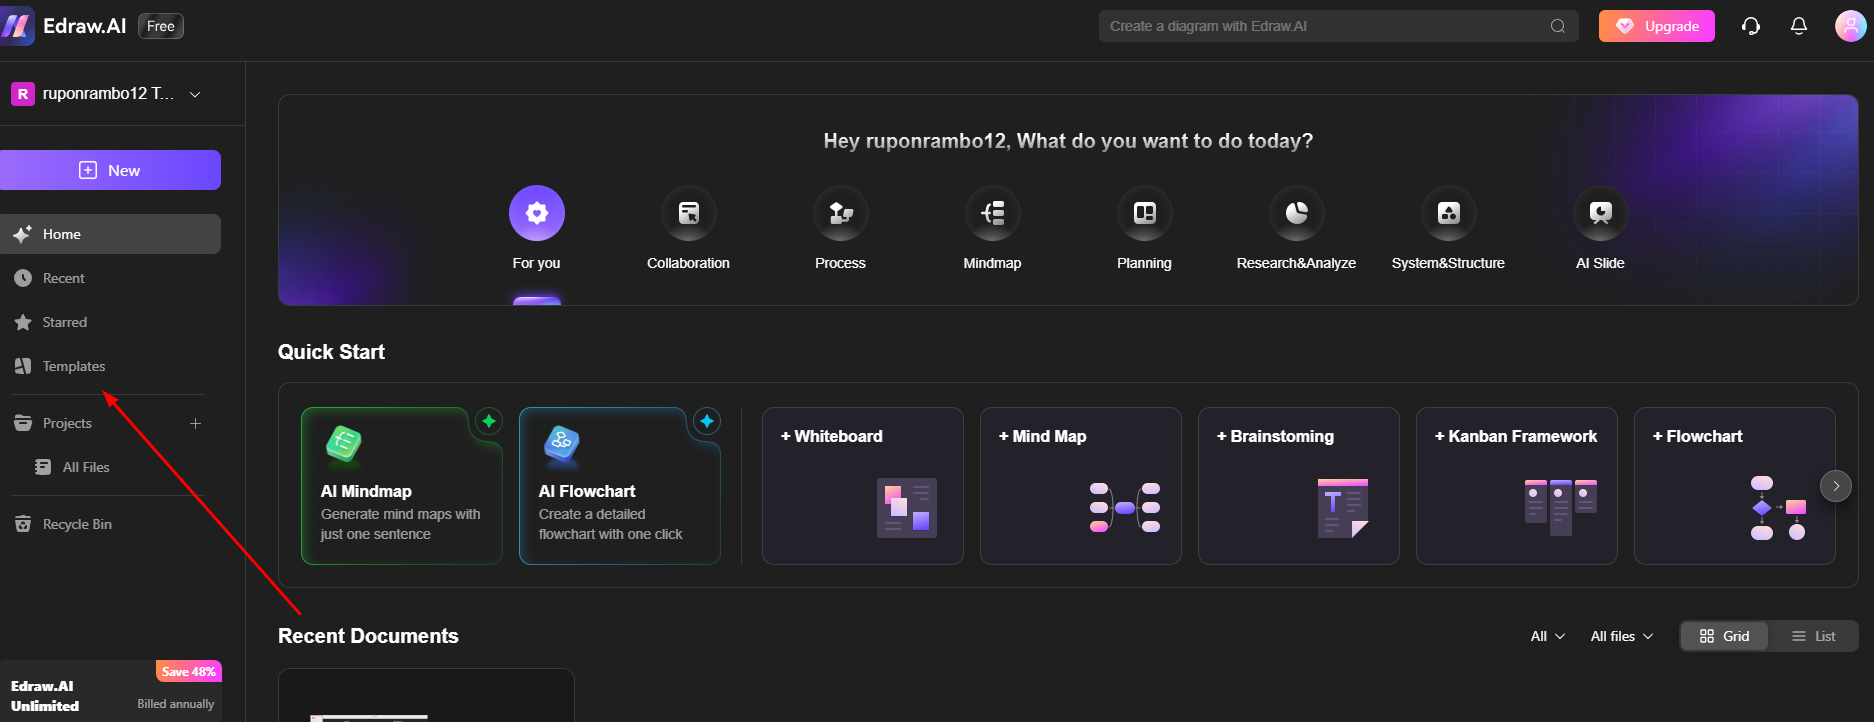1874x722 pixels.
Task: Click the Save 48% badge
Action: click(x=189, y=671)
